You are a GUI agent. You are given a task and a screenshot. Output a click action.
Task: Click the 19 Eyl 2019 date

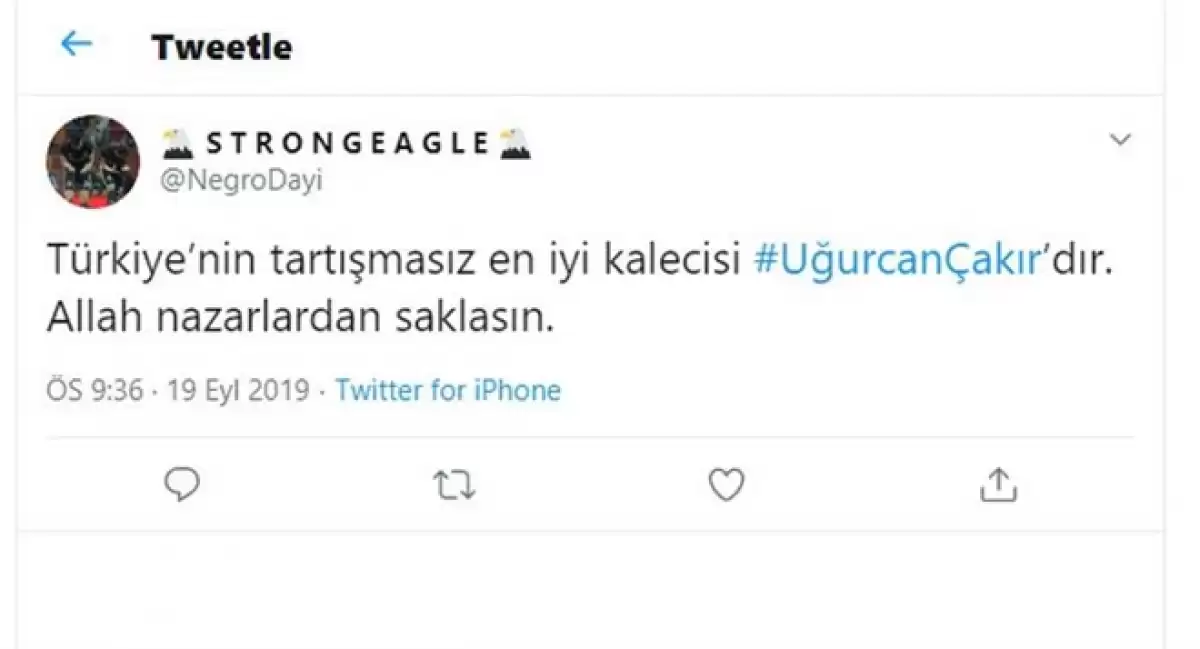tap(239, 390)
